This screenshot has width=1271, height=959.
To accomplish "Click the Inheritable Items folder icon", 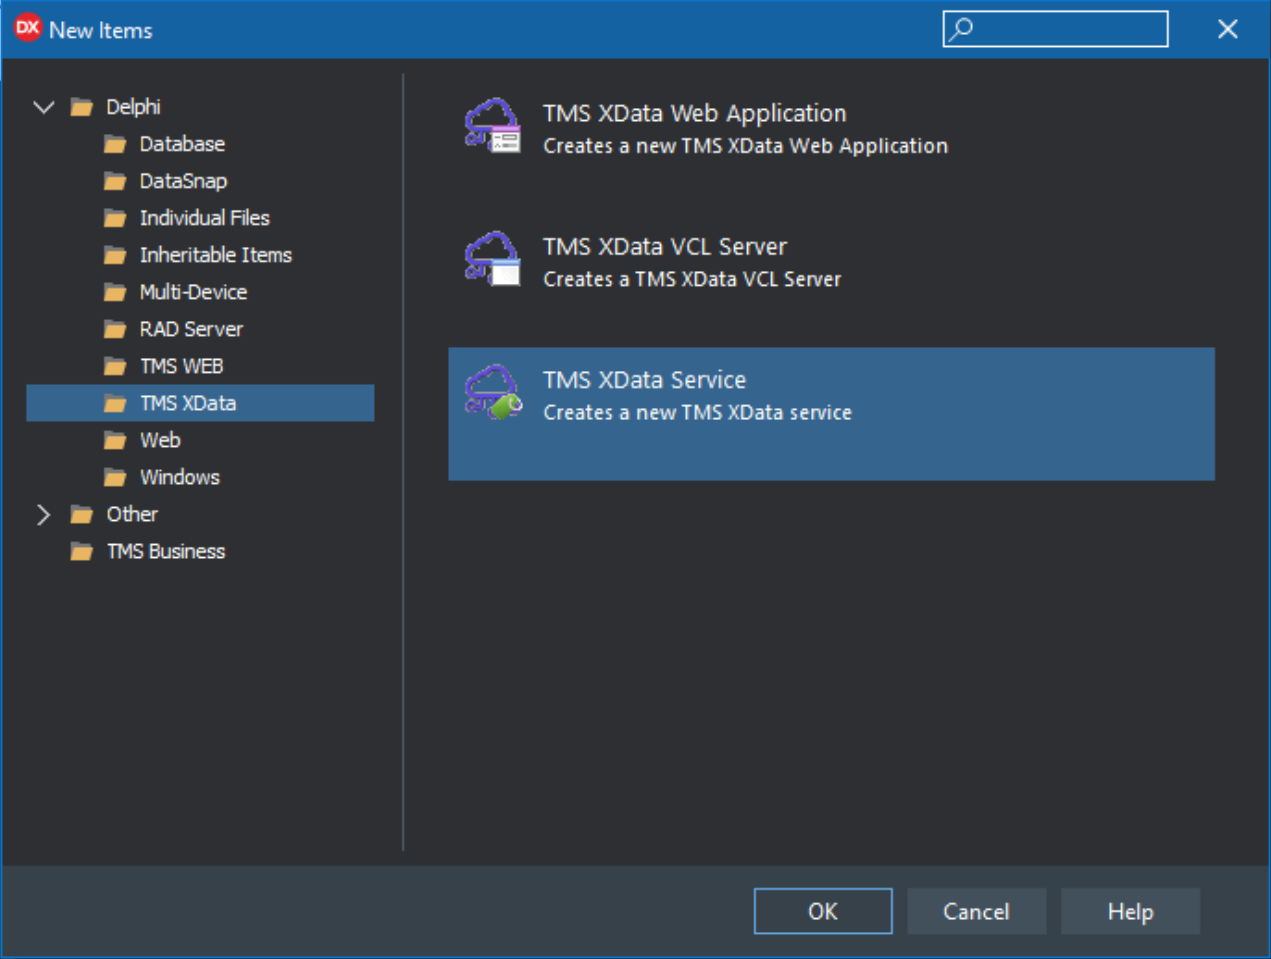I will point(115,255).
